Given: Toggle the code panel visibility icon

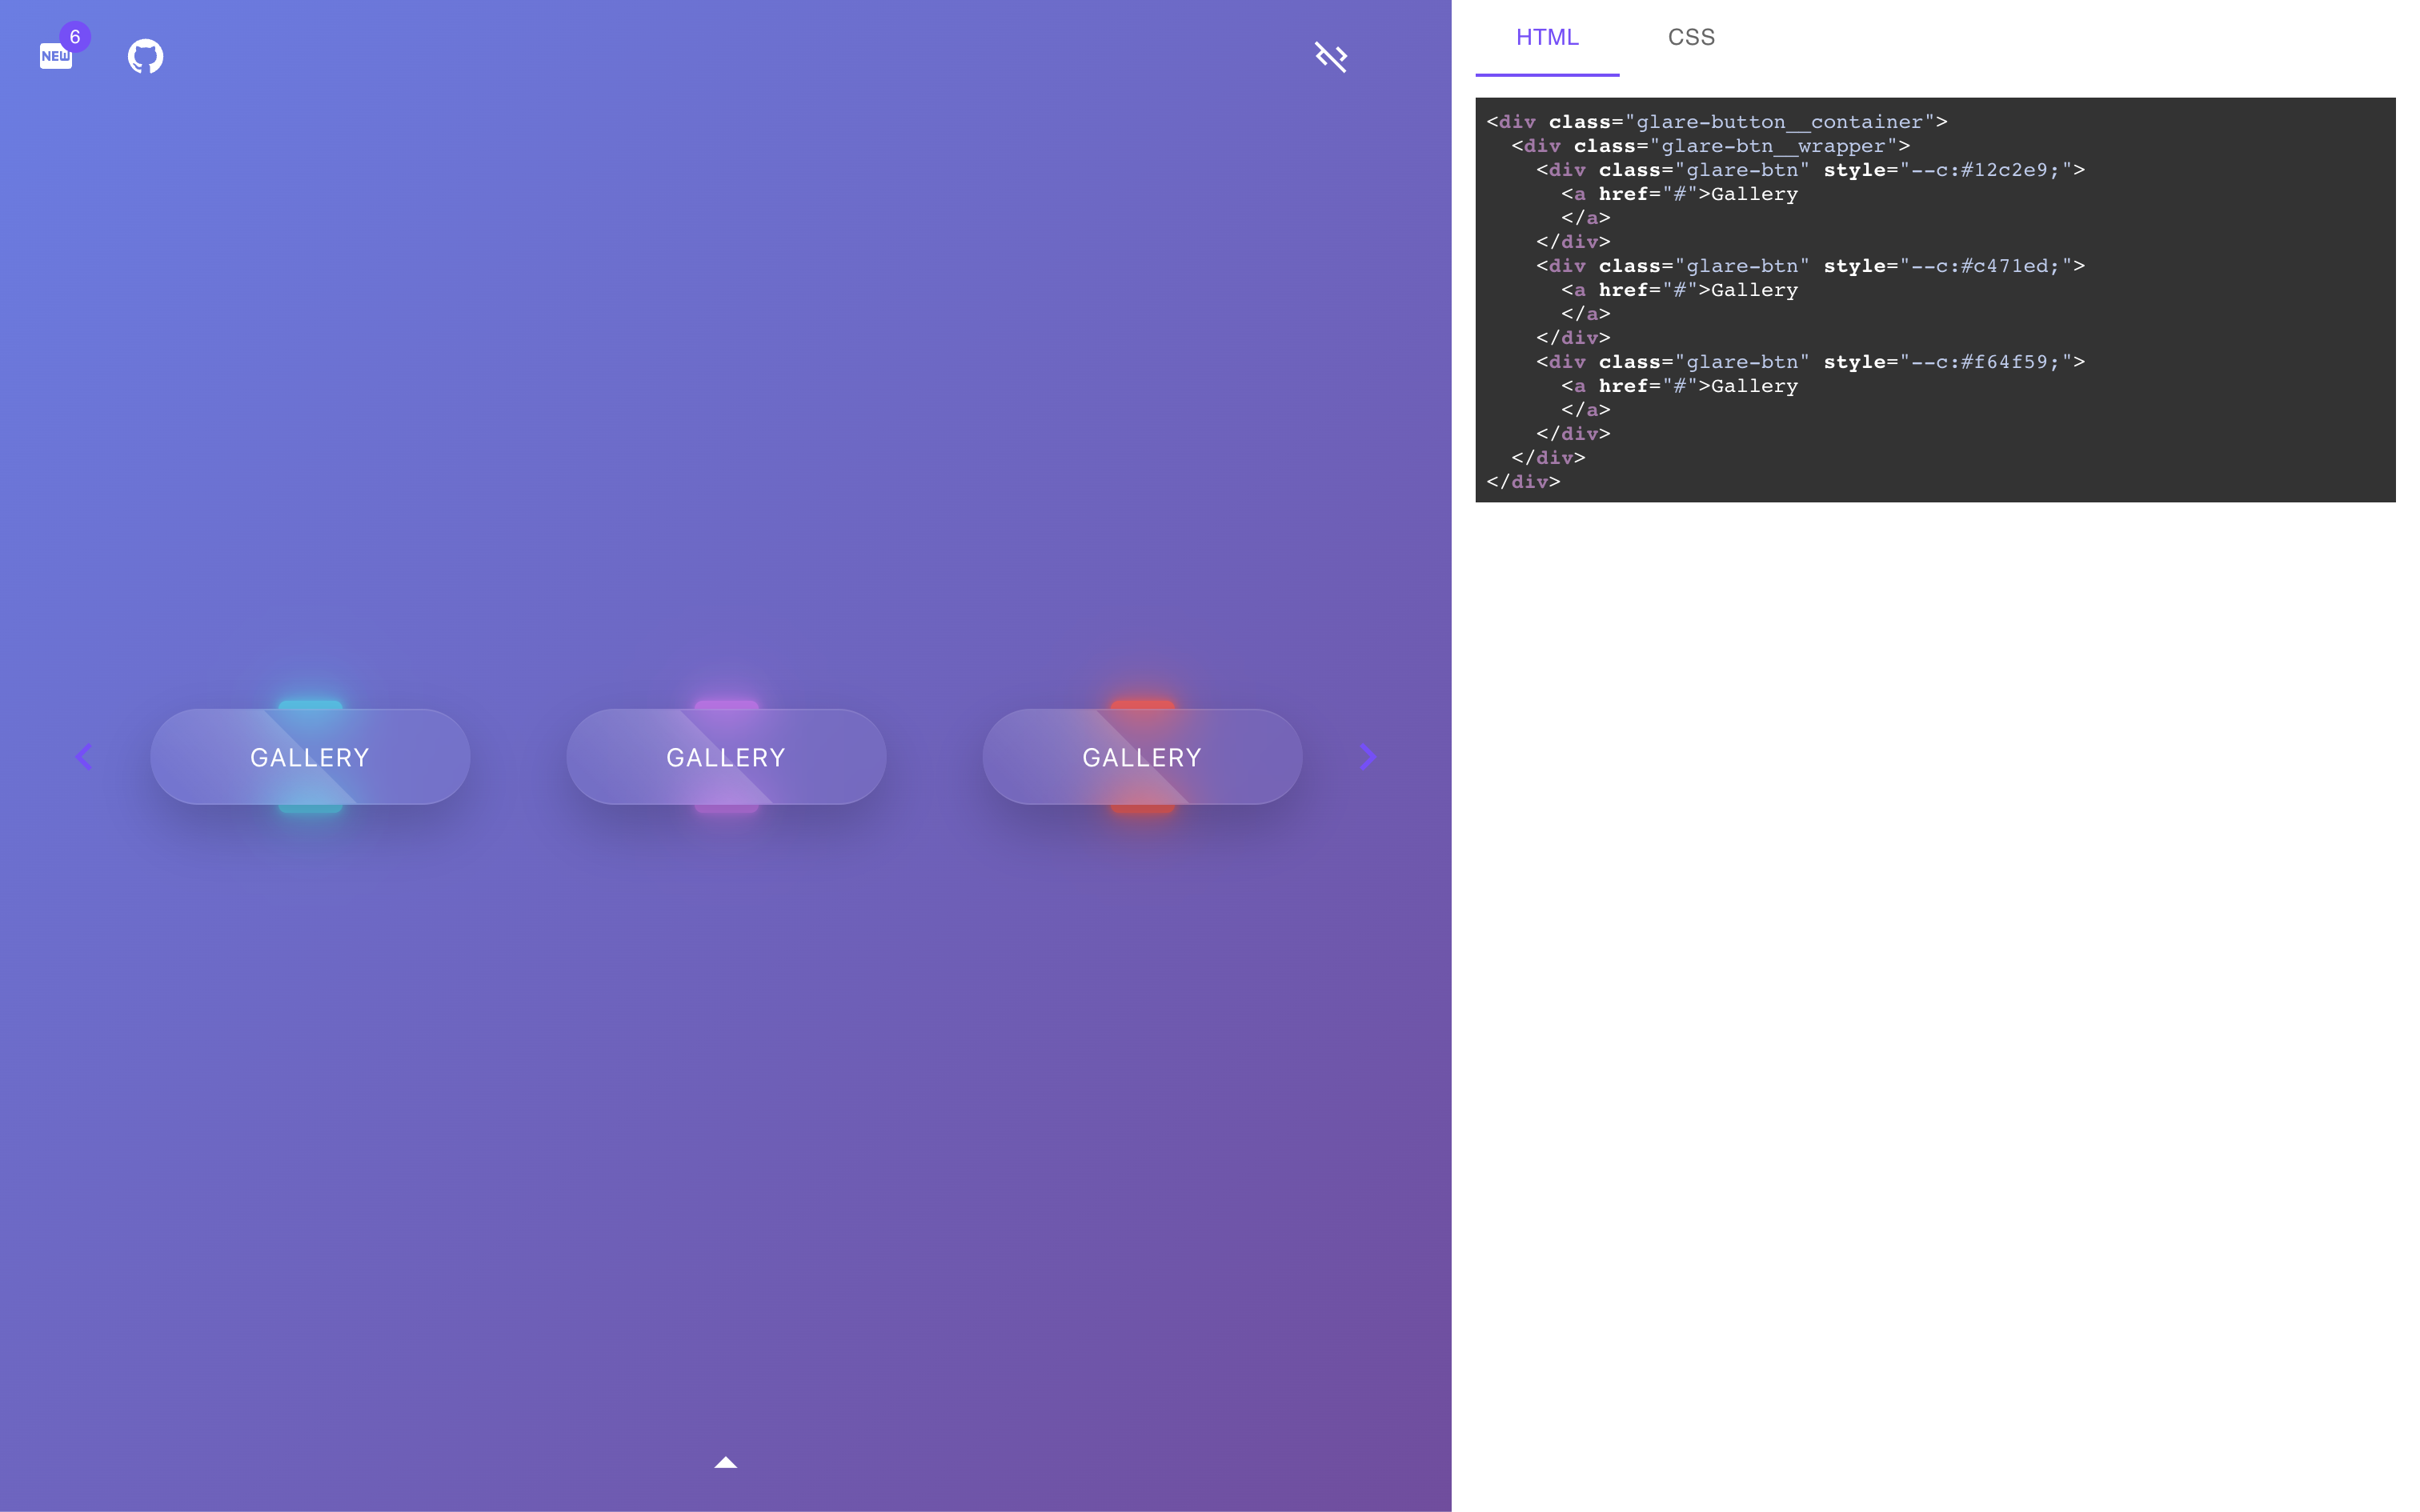Looking at the screenshot, I should 1330,56.
